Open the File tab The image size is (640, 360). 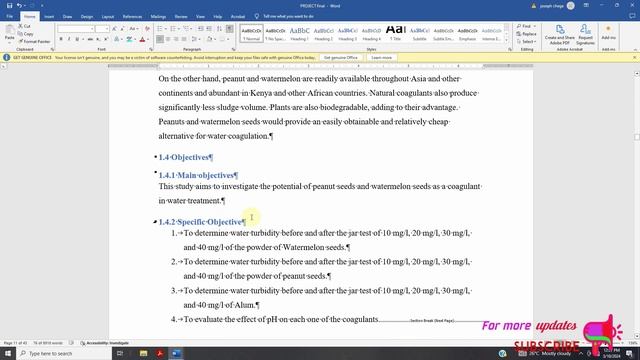pos(9,16)
